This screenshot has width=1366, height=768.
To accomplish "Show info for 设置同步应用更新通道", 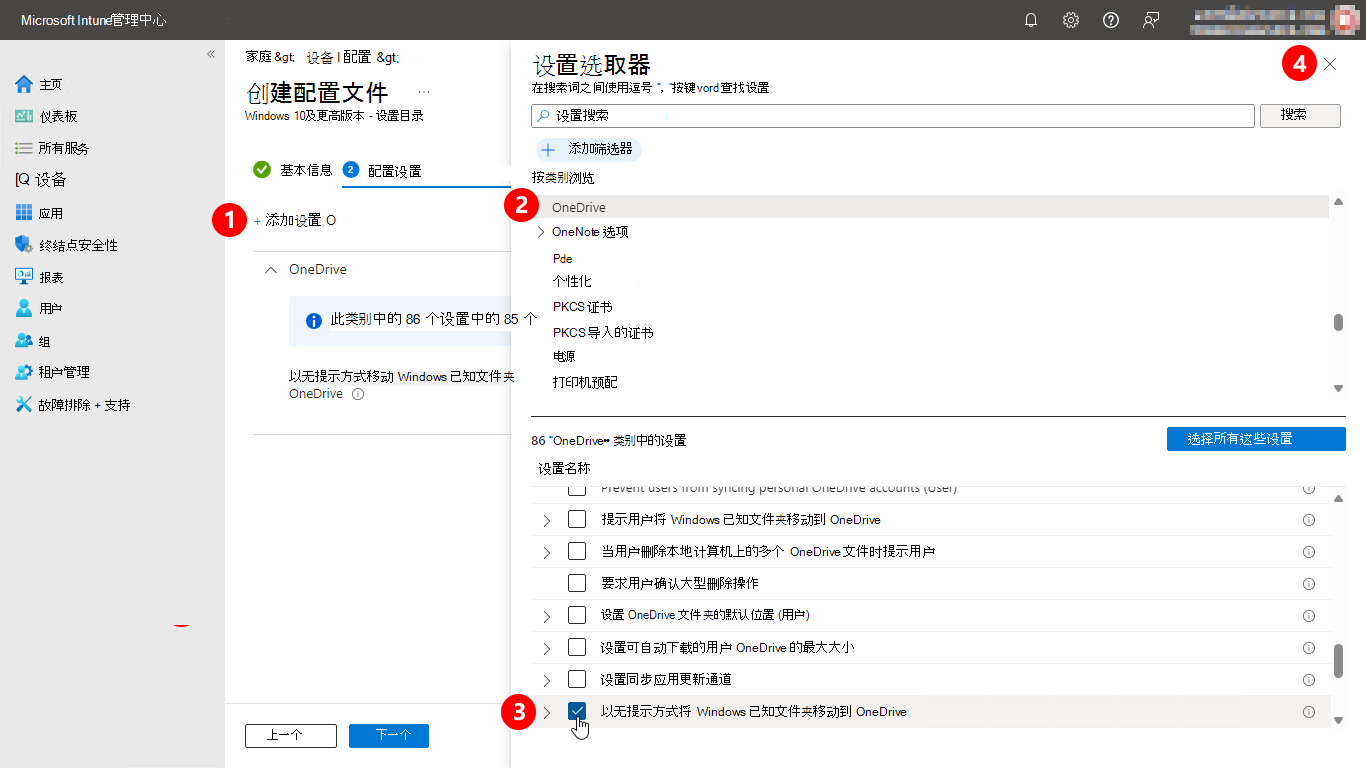I will pyautogui.click(x=1308, y=679).
